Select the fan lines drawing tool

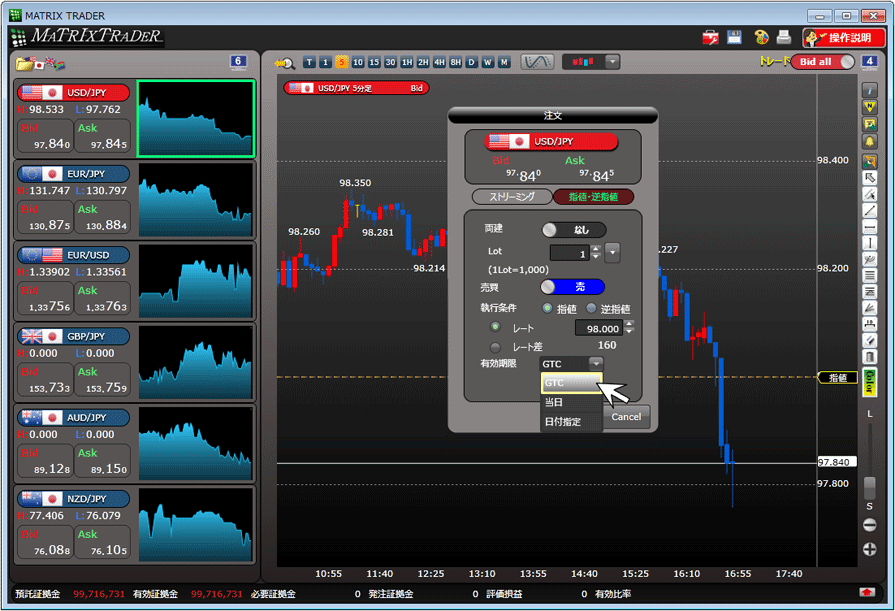coord(869,308)
